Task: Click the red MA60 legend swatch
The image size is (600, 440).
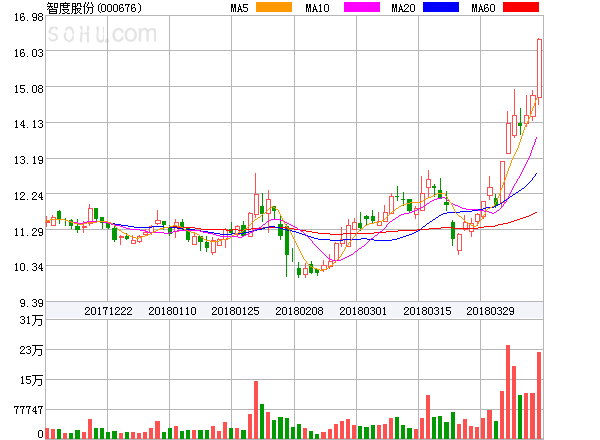Action: point(521,7)
